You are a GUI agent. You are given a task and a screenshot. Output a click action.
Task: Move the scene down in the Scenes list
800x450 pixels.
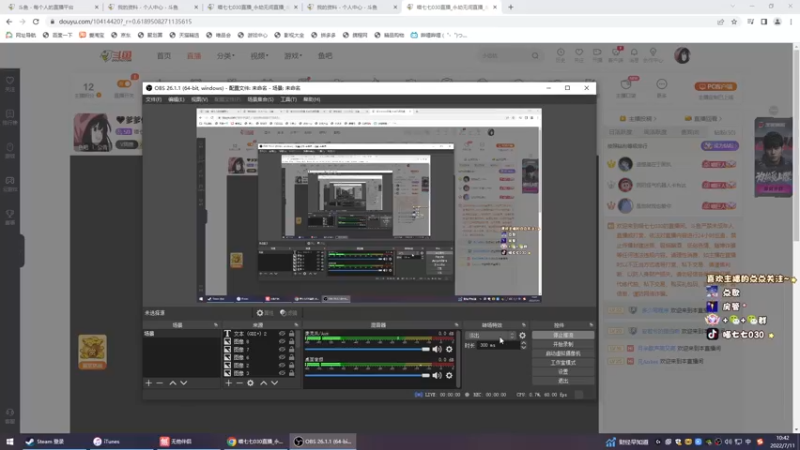184,383
